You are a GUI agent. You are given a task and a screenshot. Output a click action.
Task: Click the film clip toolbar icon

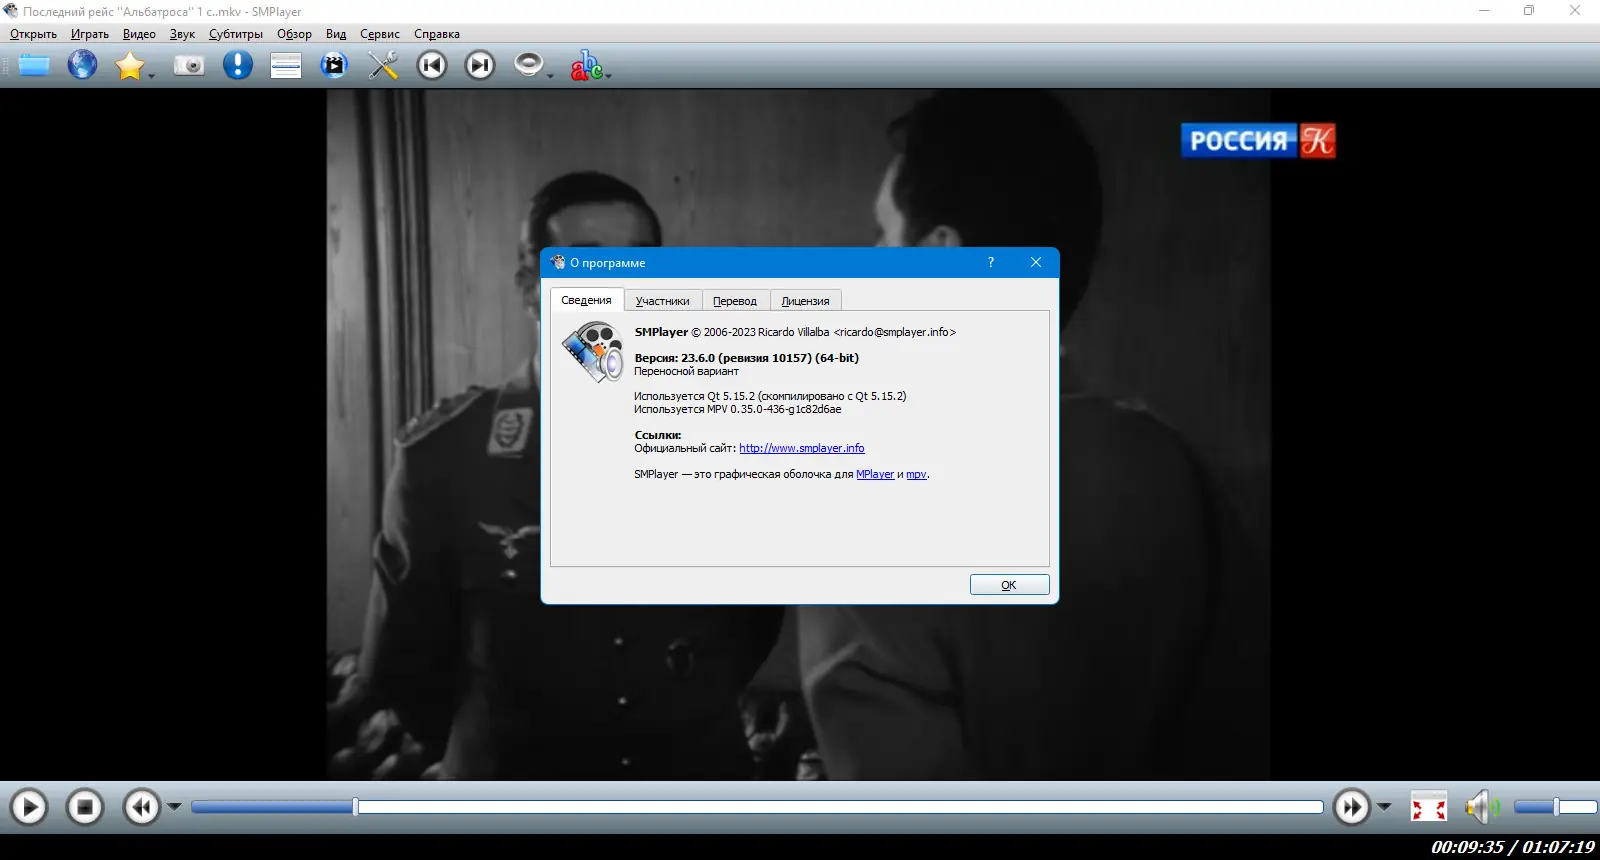[334, 66]
